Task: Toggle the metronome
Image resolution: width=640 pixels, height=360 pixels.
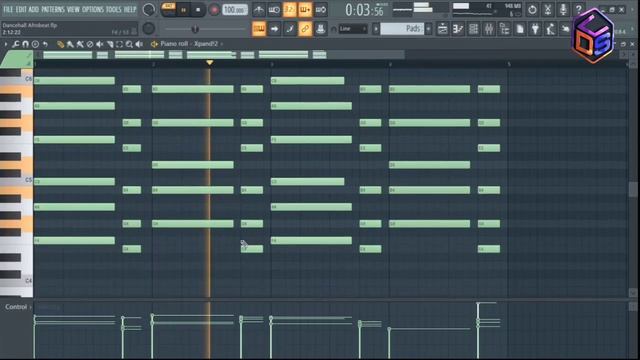Action: 259,9
